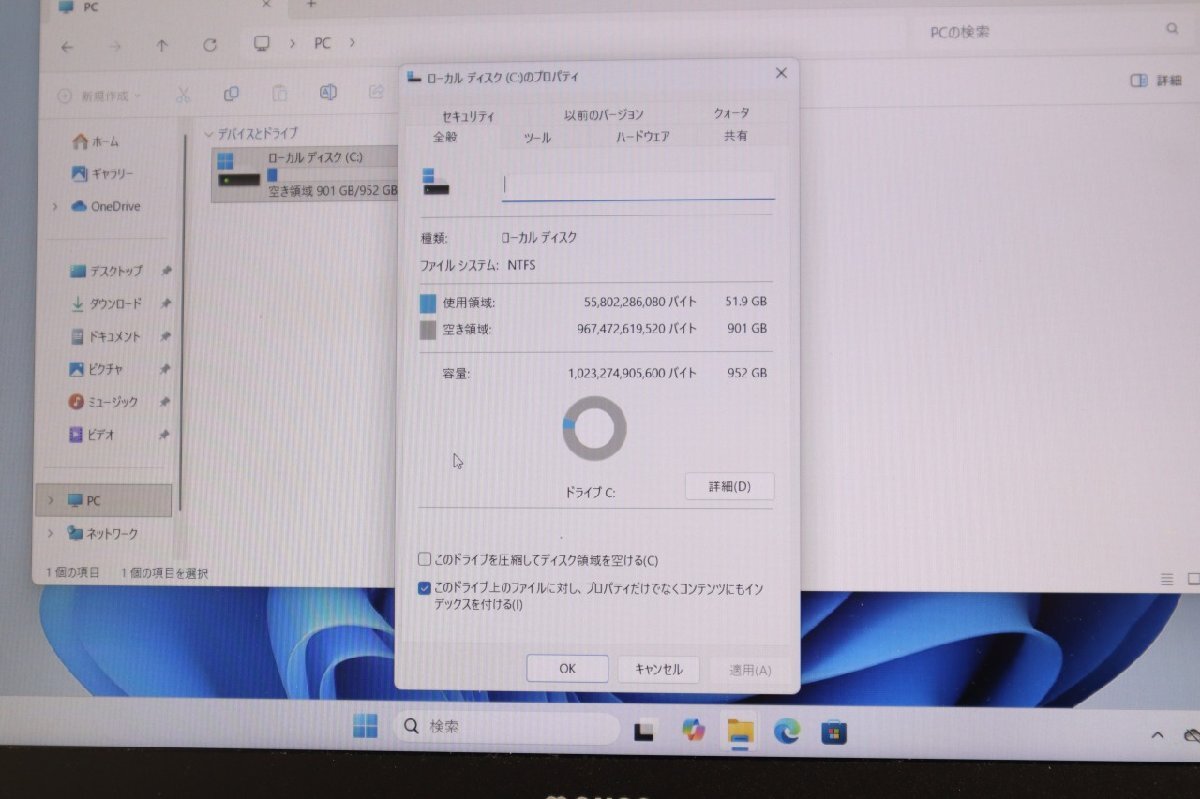Expand the OneDrive tree item chevron
The height and width of the screenshot is (799, 1200).
pyautogui.click(x=53, y=206)
